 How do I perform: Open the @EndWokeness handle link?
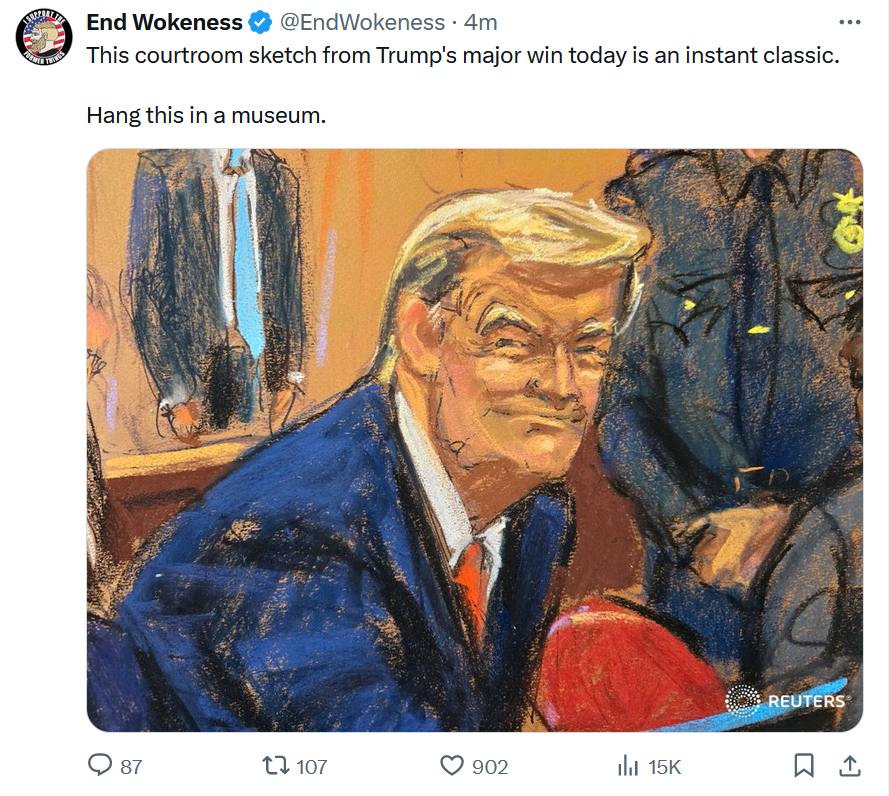coord(362,23)
